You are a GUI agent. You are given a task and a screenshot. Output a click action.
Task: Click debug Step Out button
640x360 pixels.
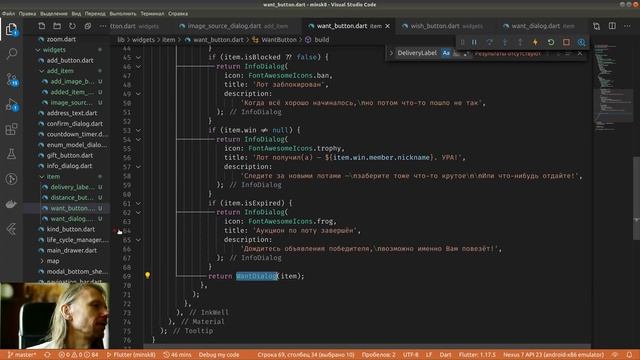point(520,42)
